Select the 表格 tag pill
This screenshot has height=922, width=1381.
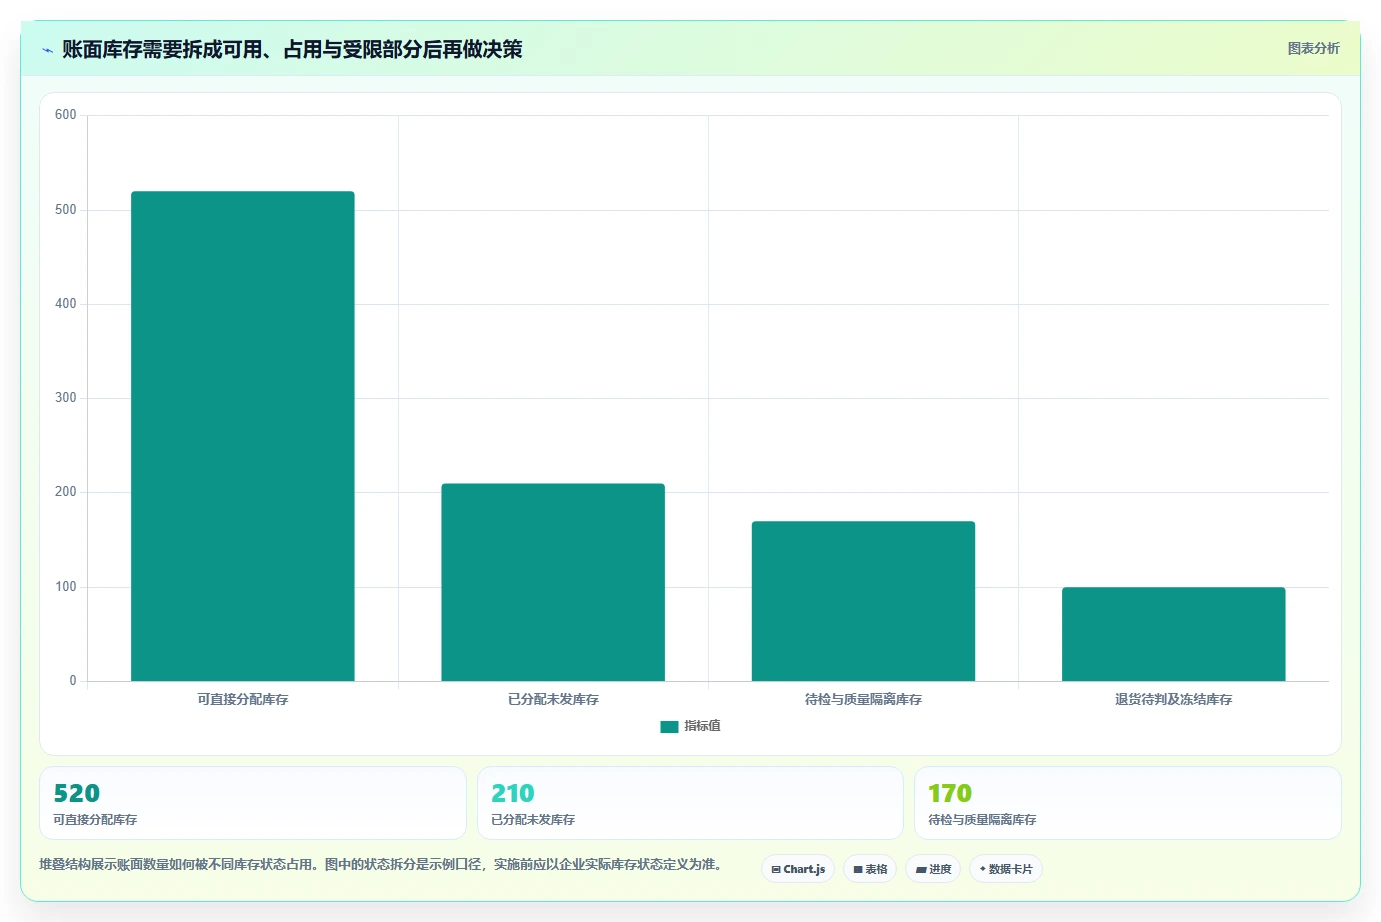[870, 869]
